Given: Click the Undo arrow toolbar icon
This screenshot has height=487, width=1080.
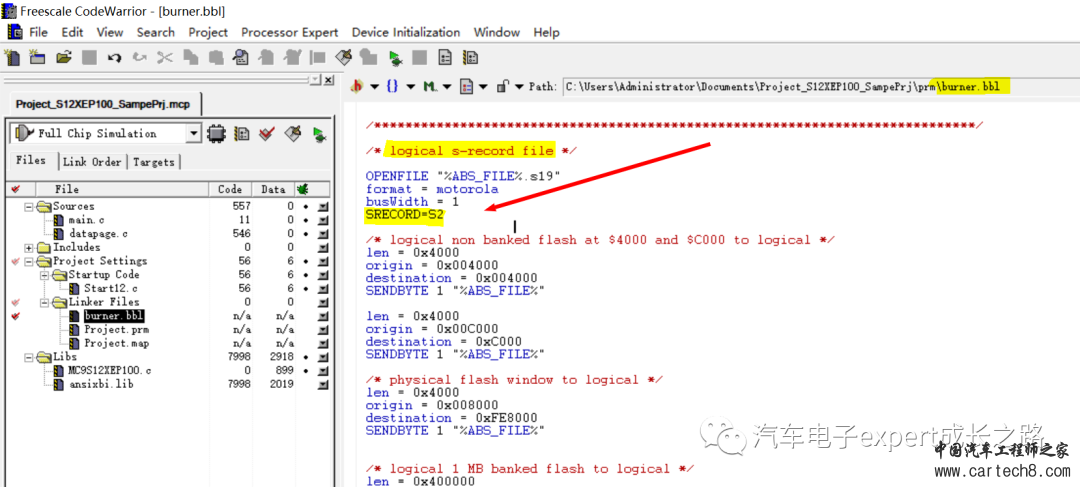Looking at the screenshot, I should coord(114,57).
